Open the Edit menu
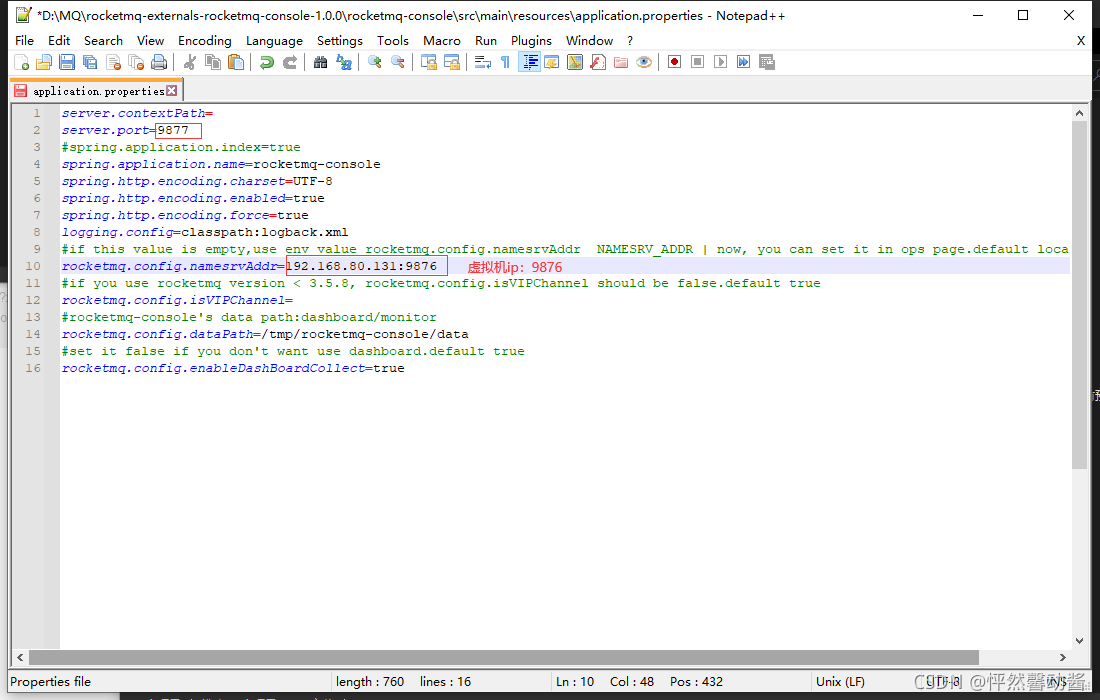 pyautogui.click(x=59, y=41)
